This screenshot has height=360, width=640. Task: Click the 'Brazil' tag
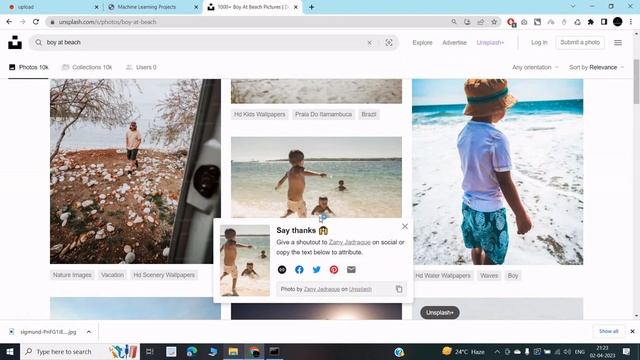pyautogui.click(x=369, y=114)
